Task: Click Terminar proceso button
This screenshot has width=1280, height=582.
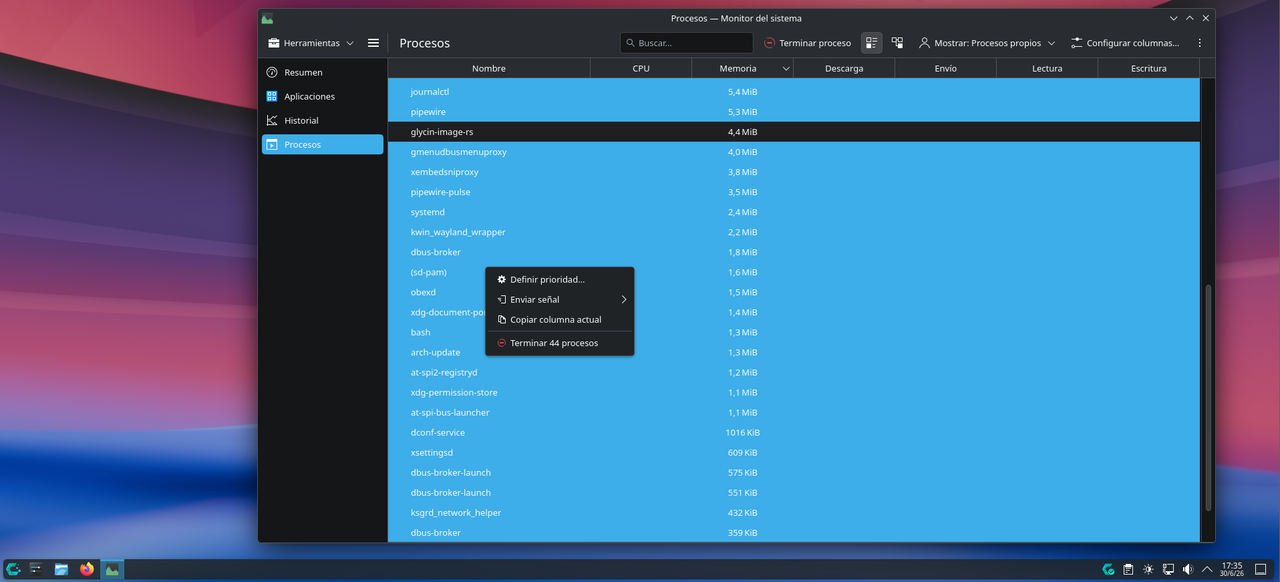Action: [x=807, y=43]
